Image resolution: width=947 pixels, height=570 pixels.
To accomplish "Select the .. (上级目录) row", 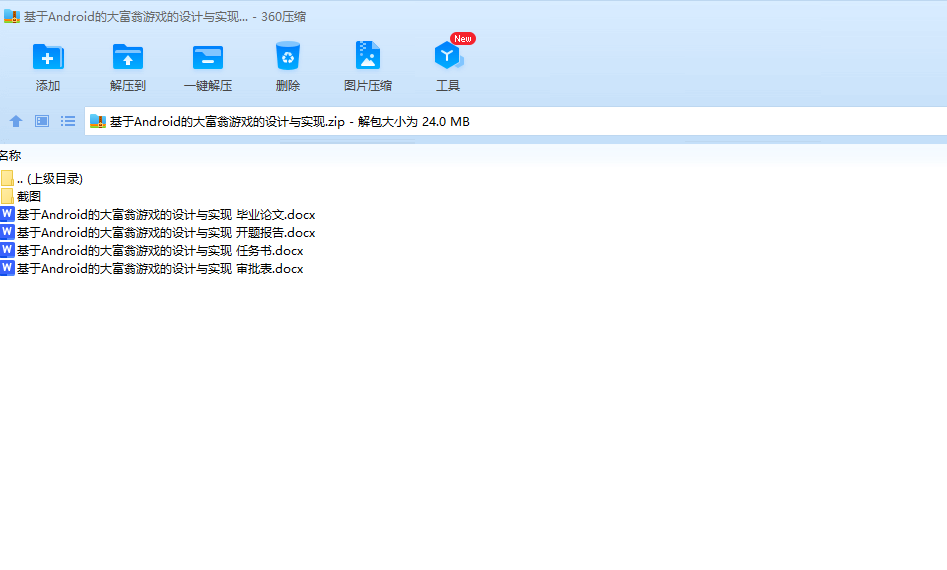I will 50,179.
